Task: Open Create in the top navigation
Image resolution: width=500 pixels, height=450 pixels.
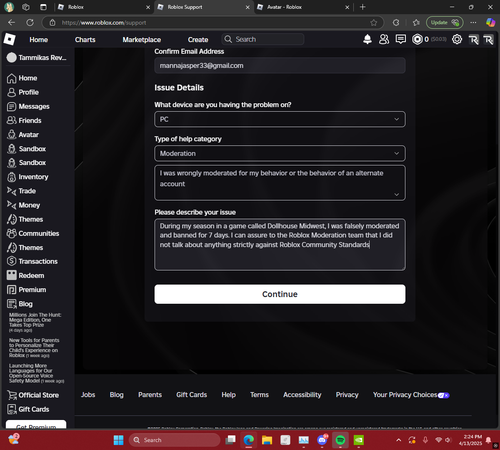Action: [198, 40]
